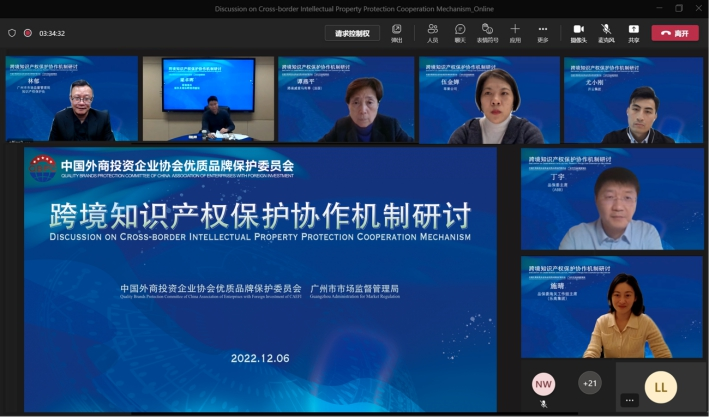Open the People (人员) panel
Viewport: 709px width, 418px height.
(x=433, y=33)
